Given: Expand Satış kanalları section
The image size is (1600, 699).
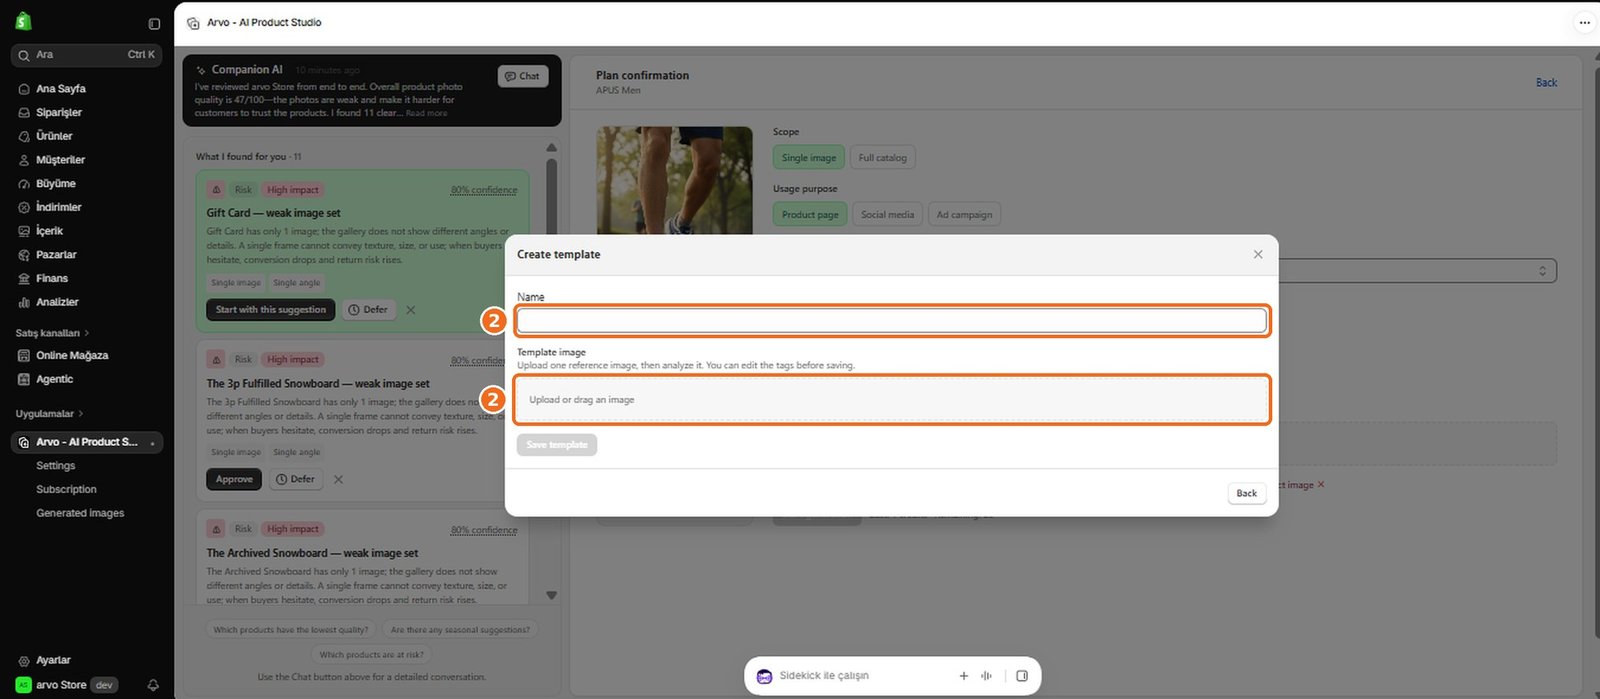Looking at the screenshot, I should [52, 333].
